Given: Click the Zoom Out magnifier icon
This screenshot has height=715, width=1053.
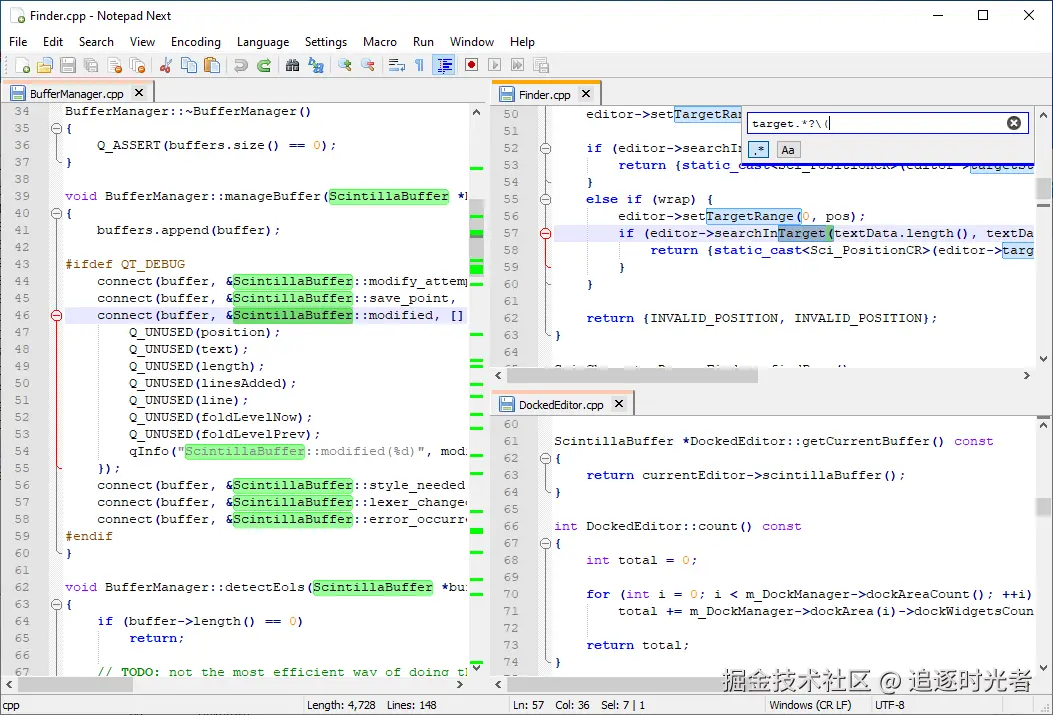Looking at the screenshot, I should (x=367, y=65).
